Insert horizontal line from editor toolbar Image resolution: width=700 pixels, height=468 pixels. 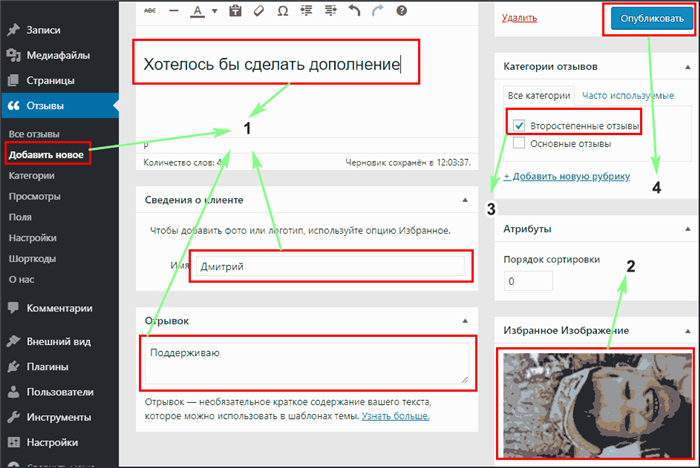pyautogui.click(x=174, y=11)
